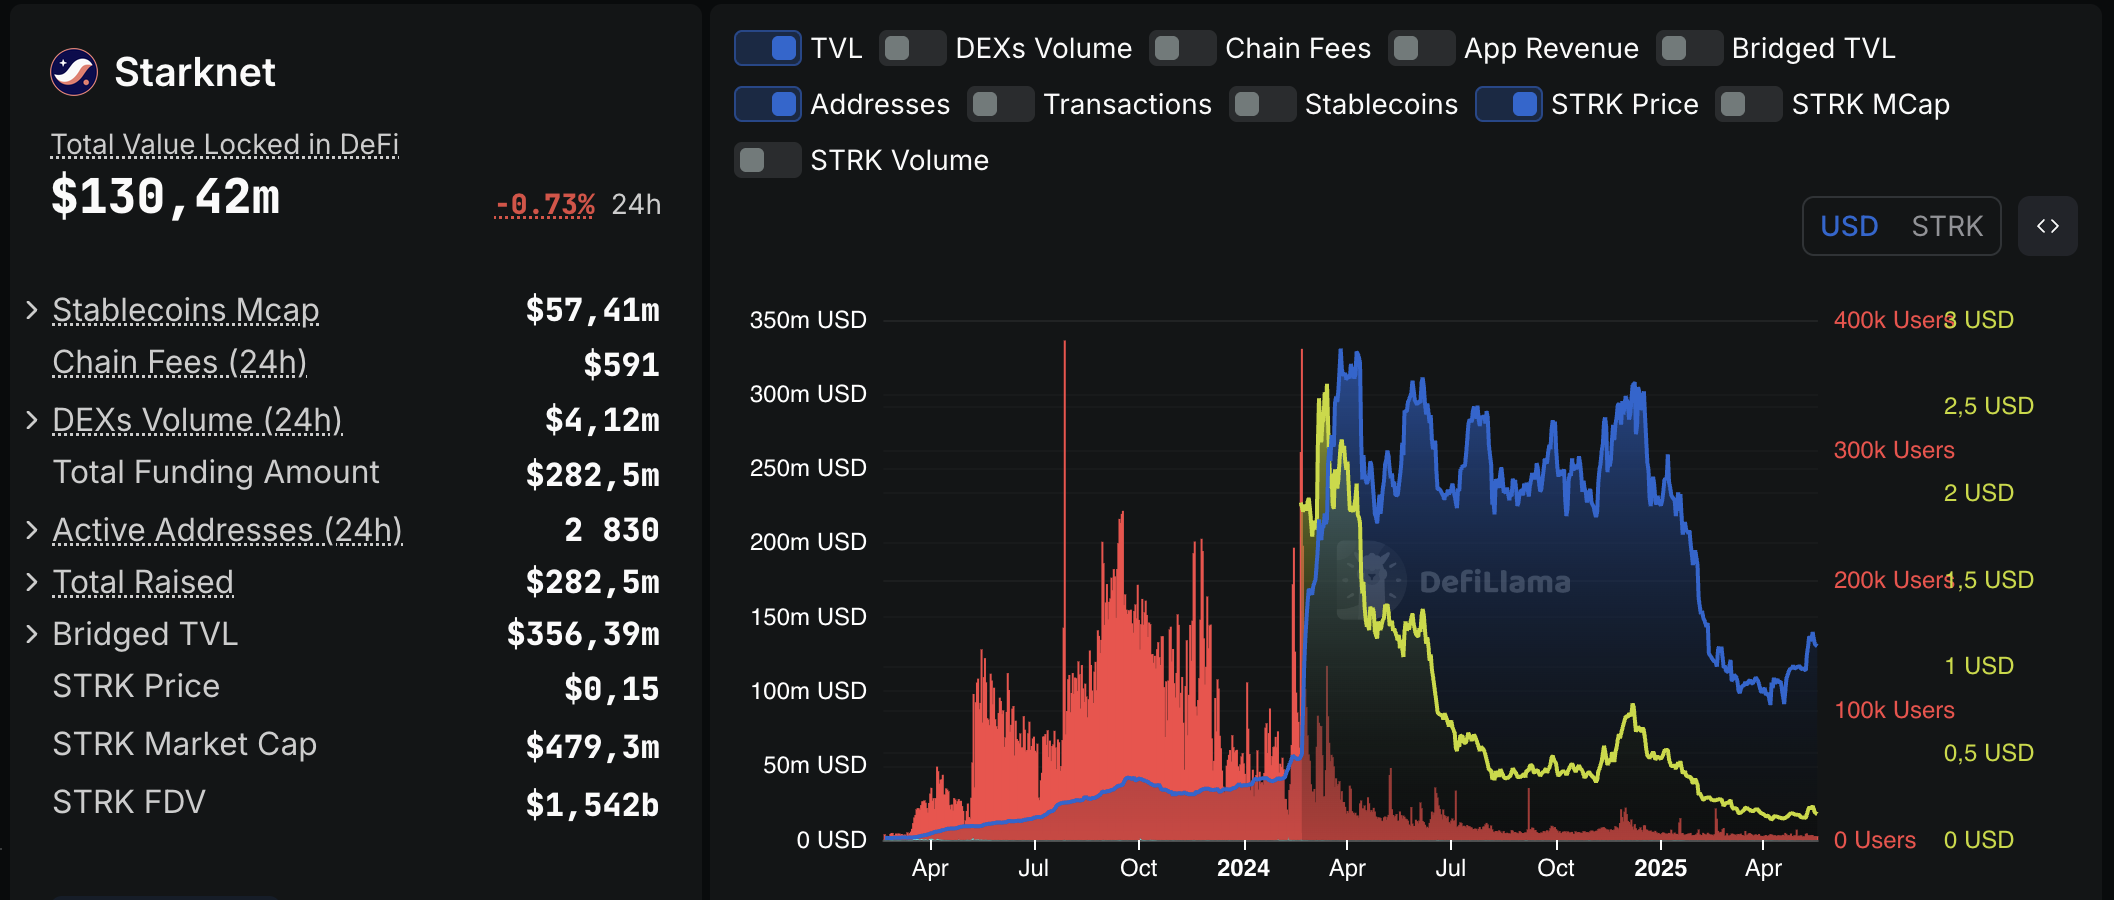Switch chart denomination to STRK
Viewport: 2114px width, 900px height.
1947,226
